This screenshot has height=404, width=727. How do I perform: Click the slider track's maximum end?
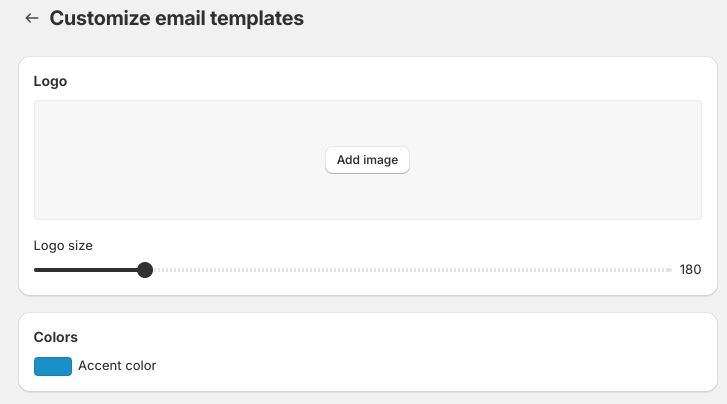coord(671,270)
